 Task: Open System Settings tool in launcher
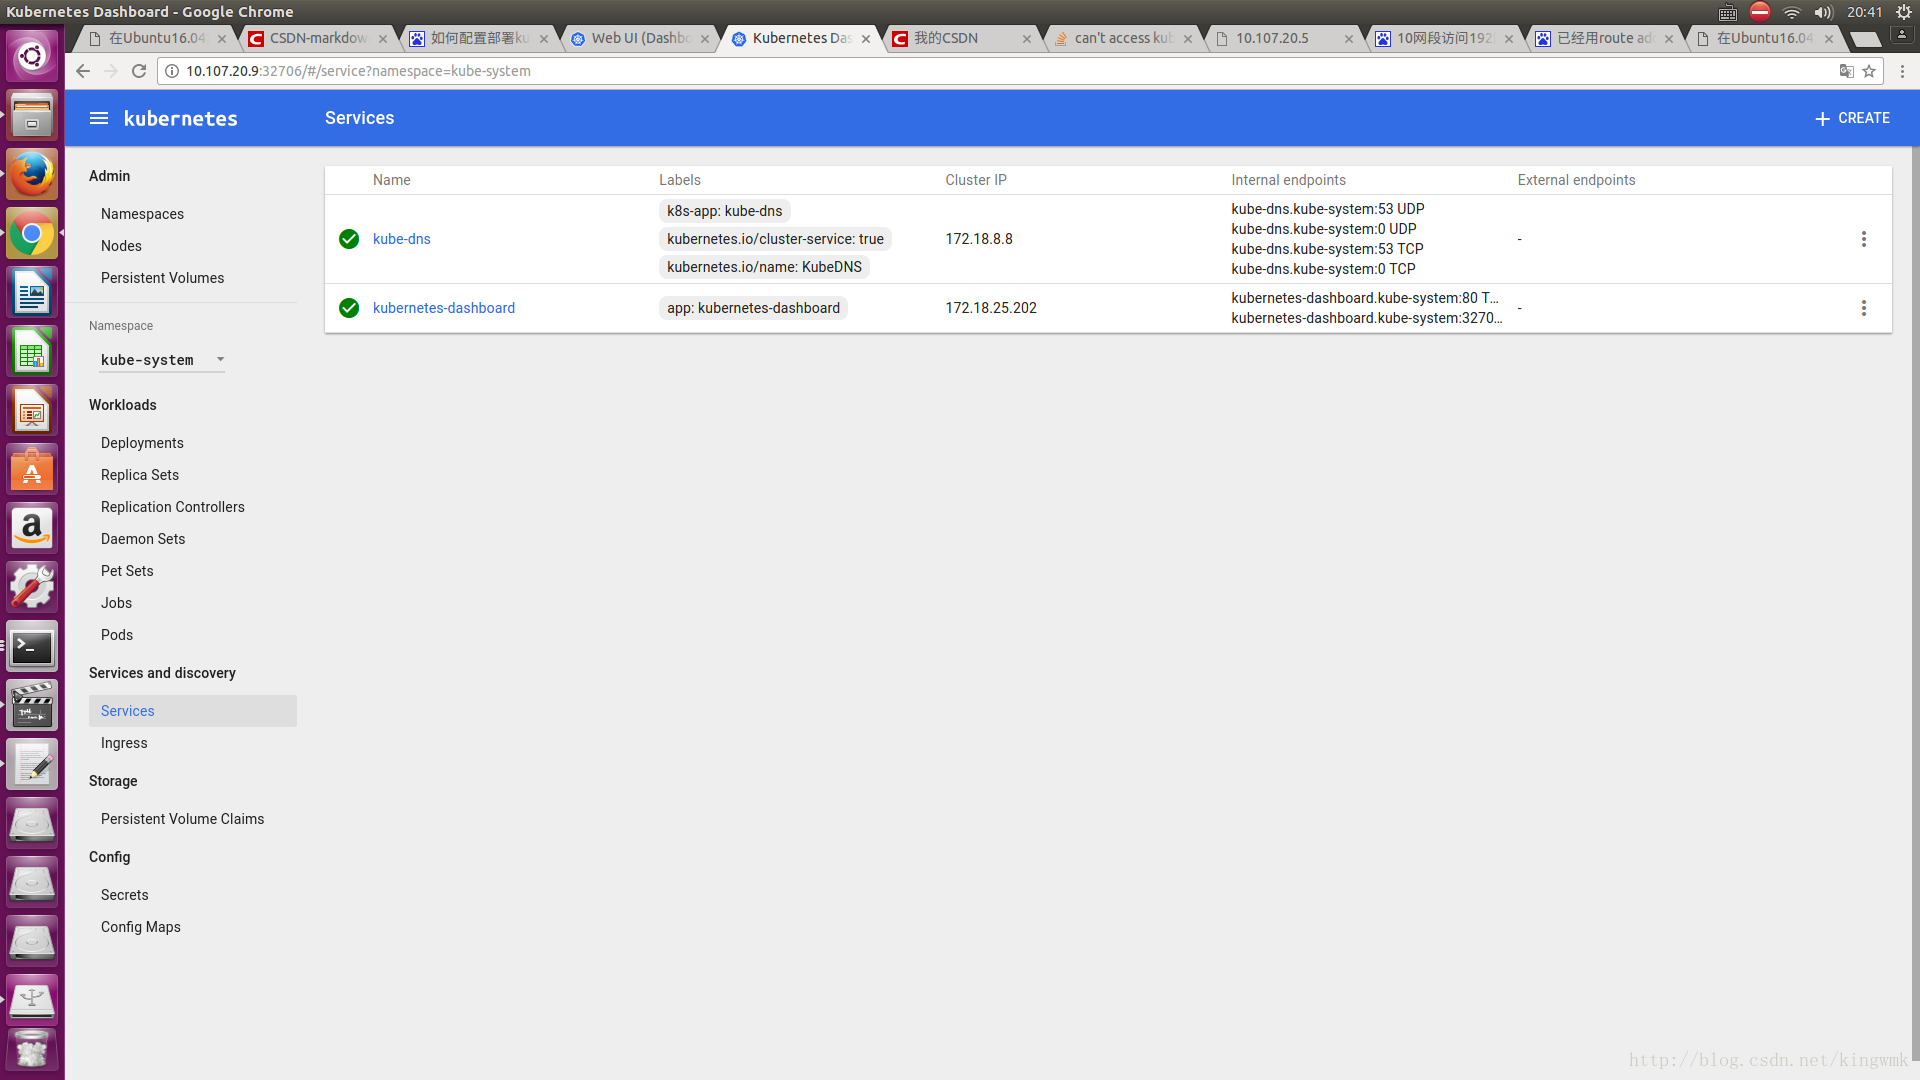coord(32,588)
